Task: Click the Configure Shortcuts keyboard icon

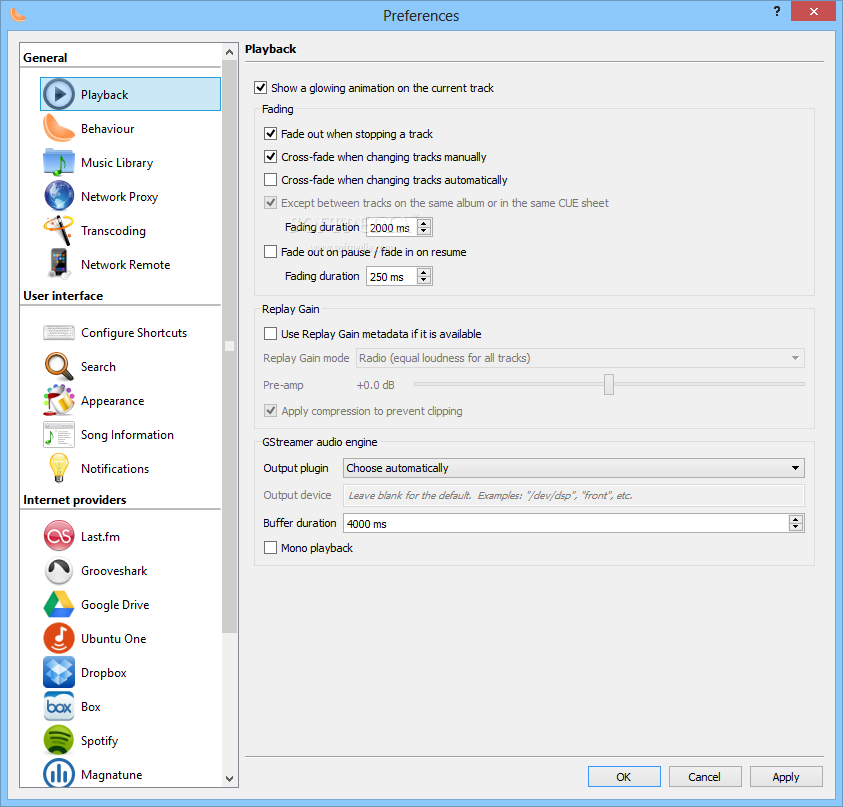Action: [x=59, y=332]
